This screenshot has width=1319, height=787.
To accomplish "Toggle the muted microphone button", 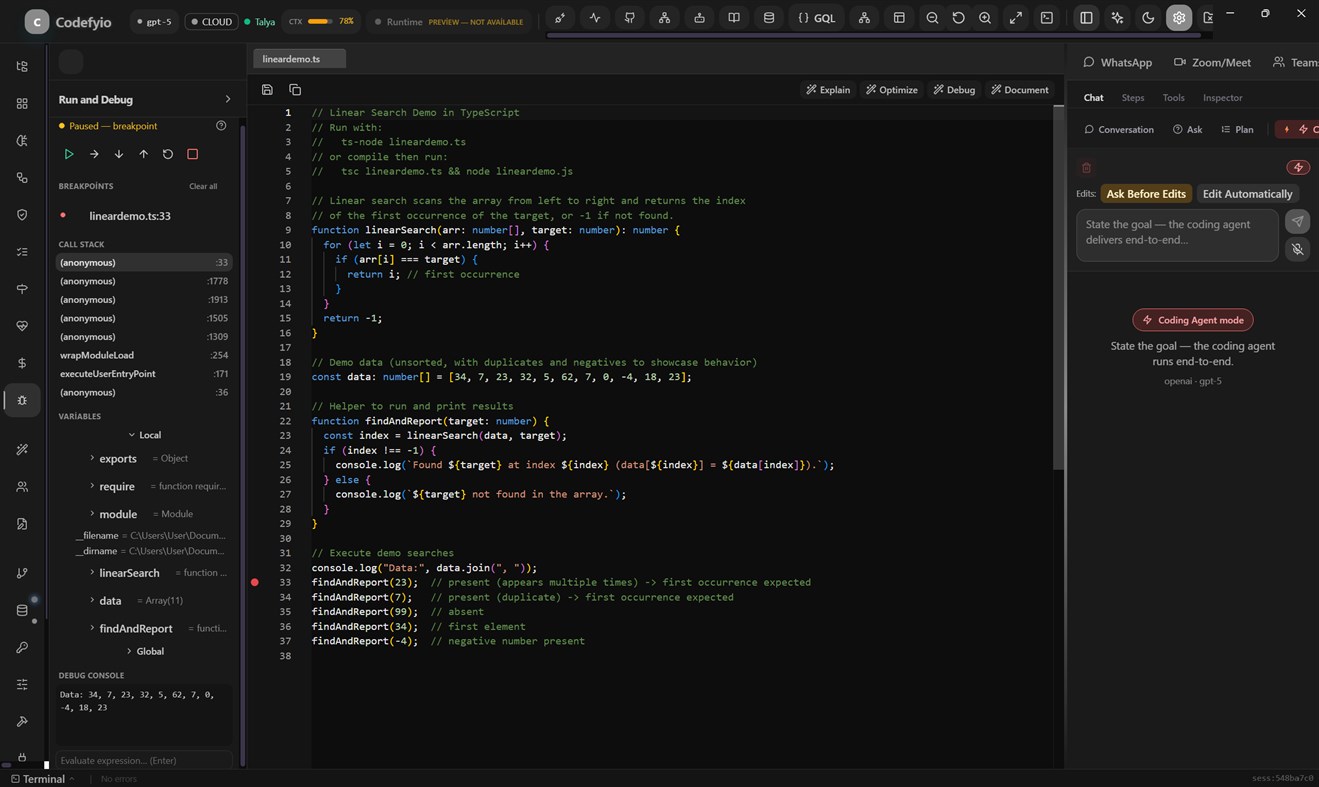I will pos(1297,249).
